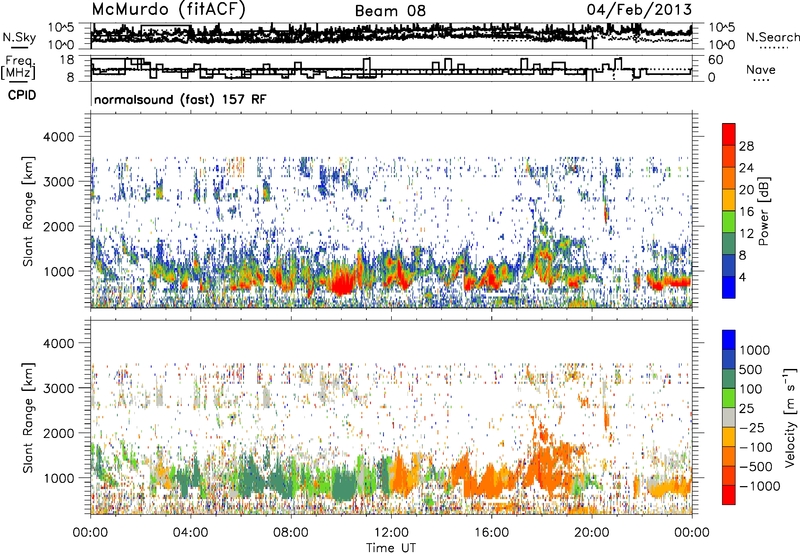The image size is (800, 554).
Task: Click the 'Power [dB]' colorbar title
Action: point(764,211)
